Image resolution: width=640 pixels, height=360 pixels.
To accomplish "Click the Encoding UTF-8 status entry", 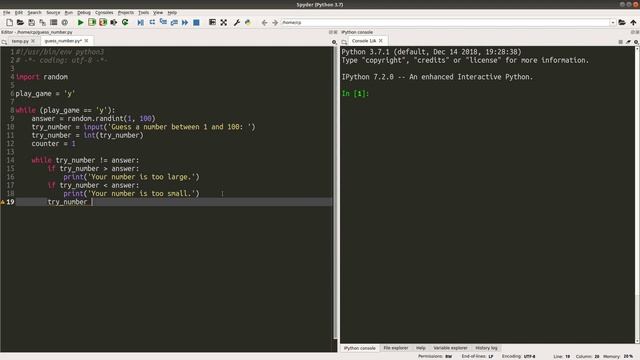I will tap(519, 356).
